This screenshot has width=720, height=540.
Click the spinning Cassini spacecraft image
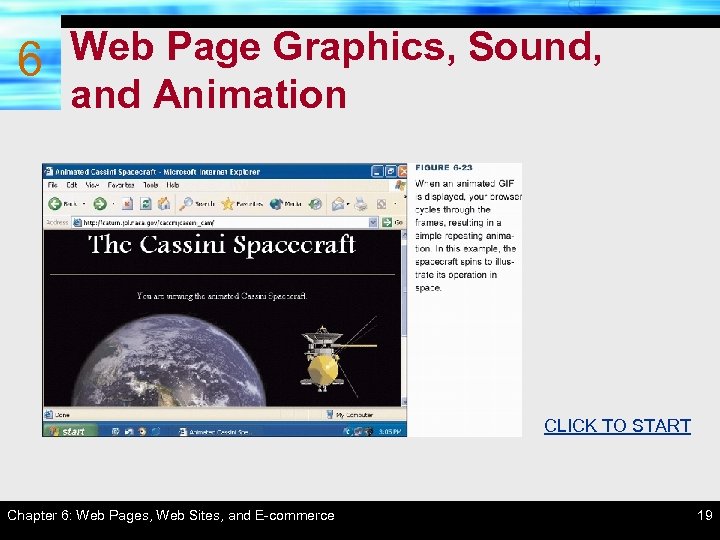(339, 356)
